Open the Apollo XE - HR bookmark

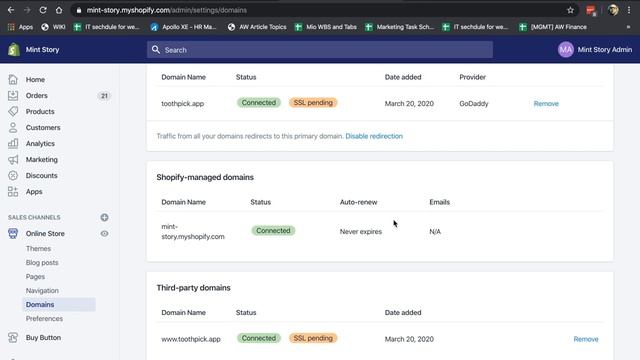183,27
